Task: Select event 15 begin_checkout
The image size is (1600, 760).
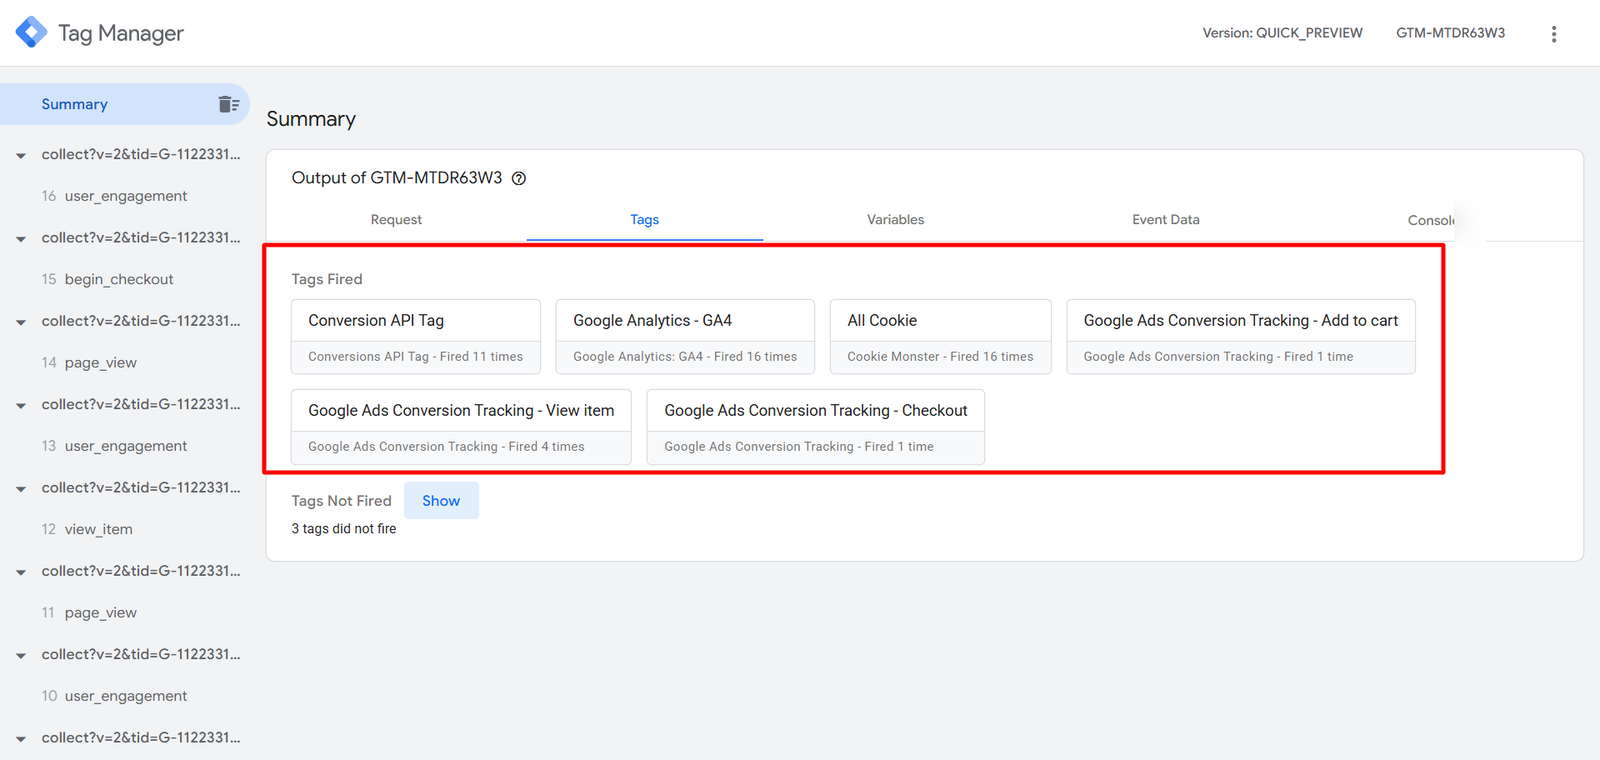Action: 118,279
